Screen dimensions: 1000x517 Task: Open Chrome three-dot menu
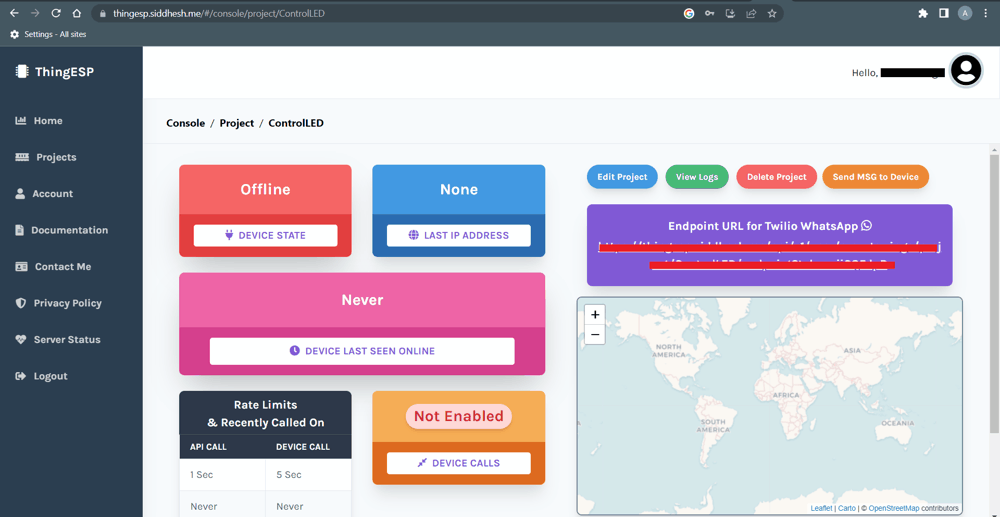click(985, 14)
